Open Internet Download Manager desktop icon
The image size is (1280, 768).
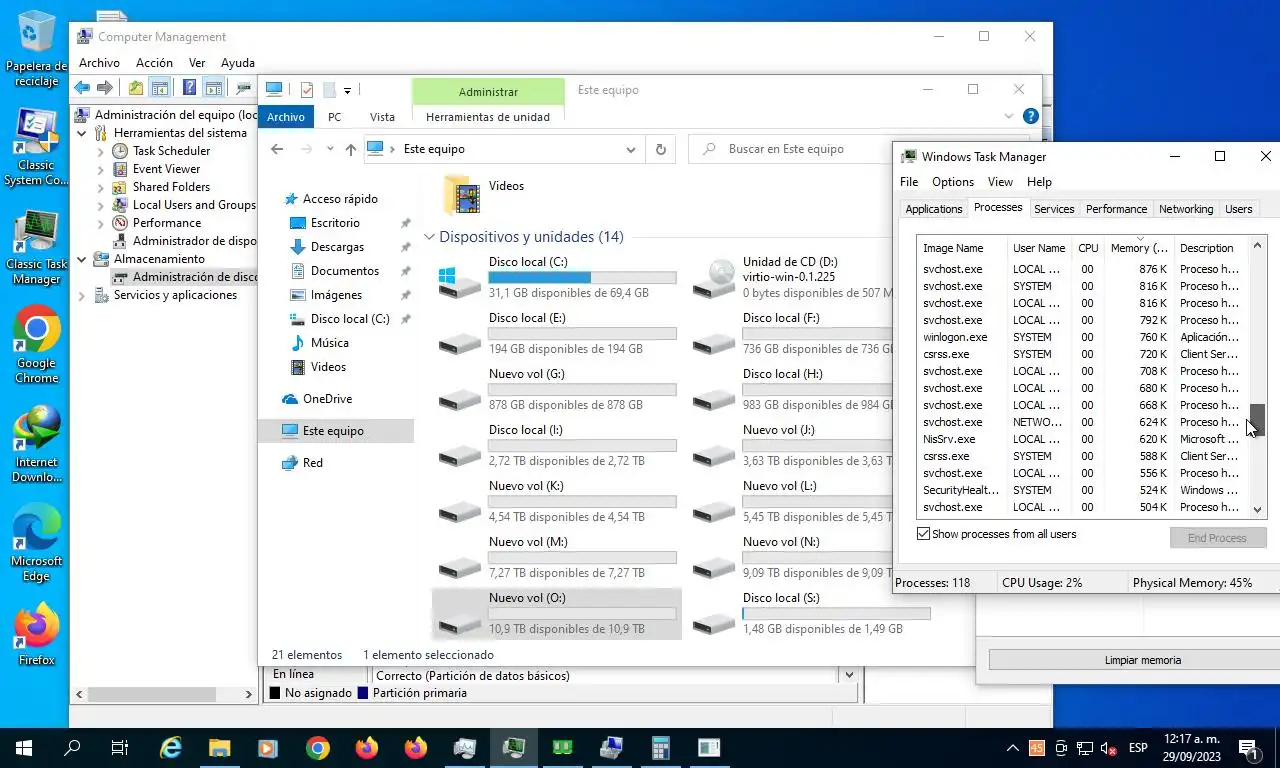click(x=36, y=444)
